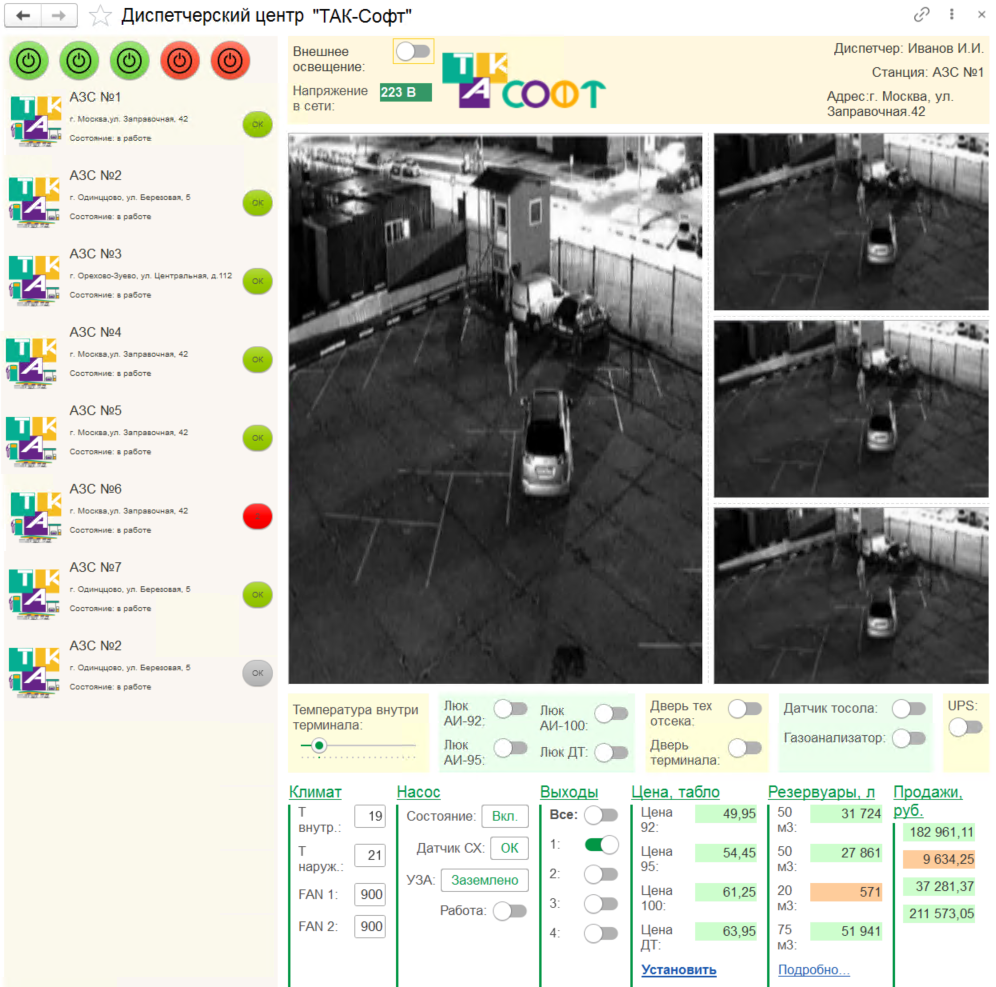Select the АЗС №6 station name
996x987 pixels.
point(95,489)
